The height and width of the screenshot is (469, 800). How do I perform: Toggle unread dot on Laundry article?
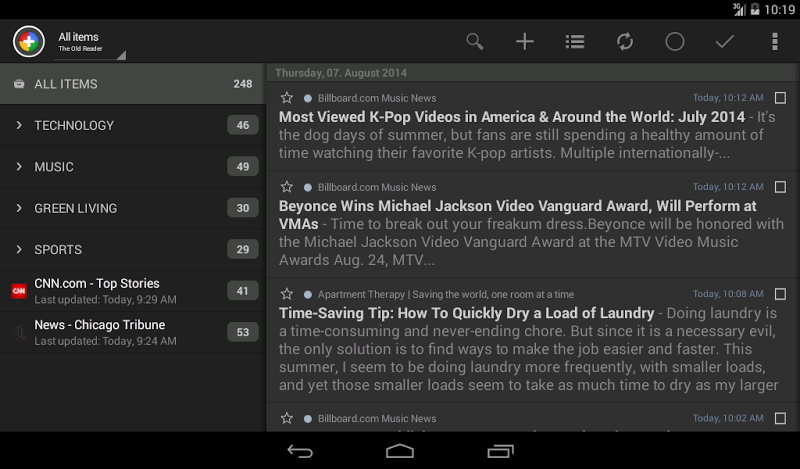pyautogui.click(x=308, y=294)
